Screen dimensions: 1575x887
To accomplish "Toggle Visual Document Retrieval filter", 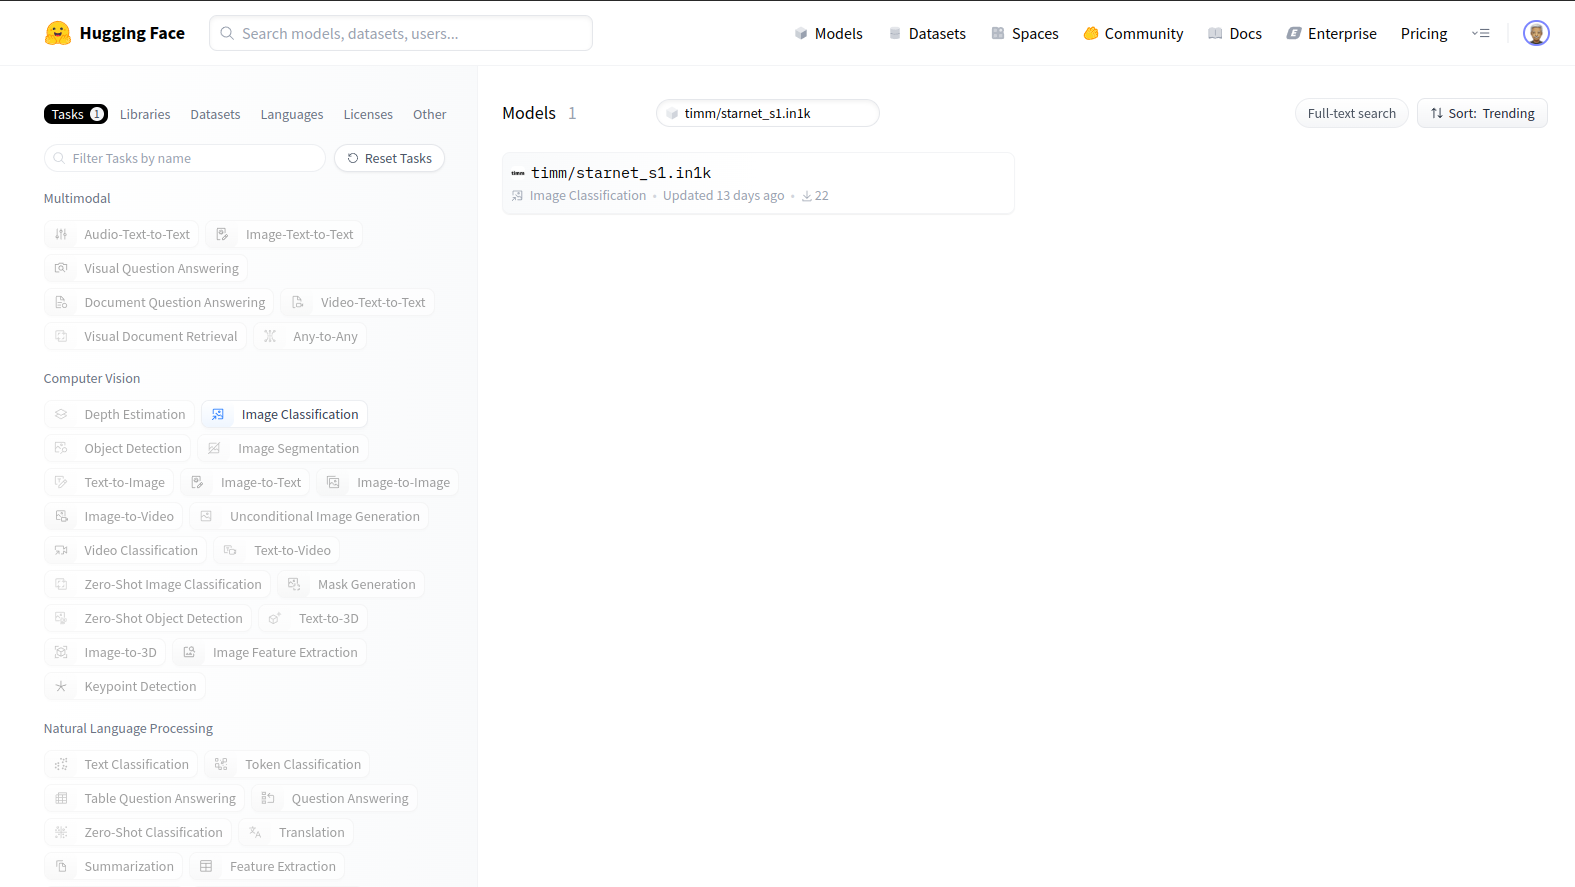I will [145, 336].
